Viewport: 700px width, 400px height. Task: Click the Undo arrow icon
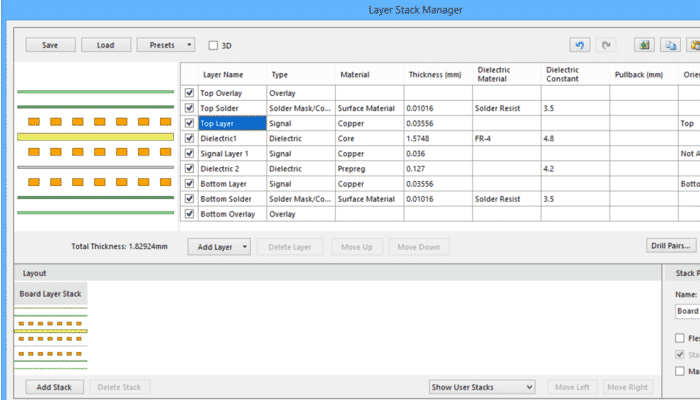click(x=579, y=45)
